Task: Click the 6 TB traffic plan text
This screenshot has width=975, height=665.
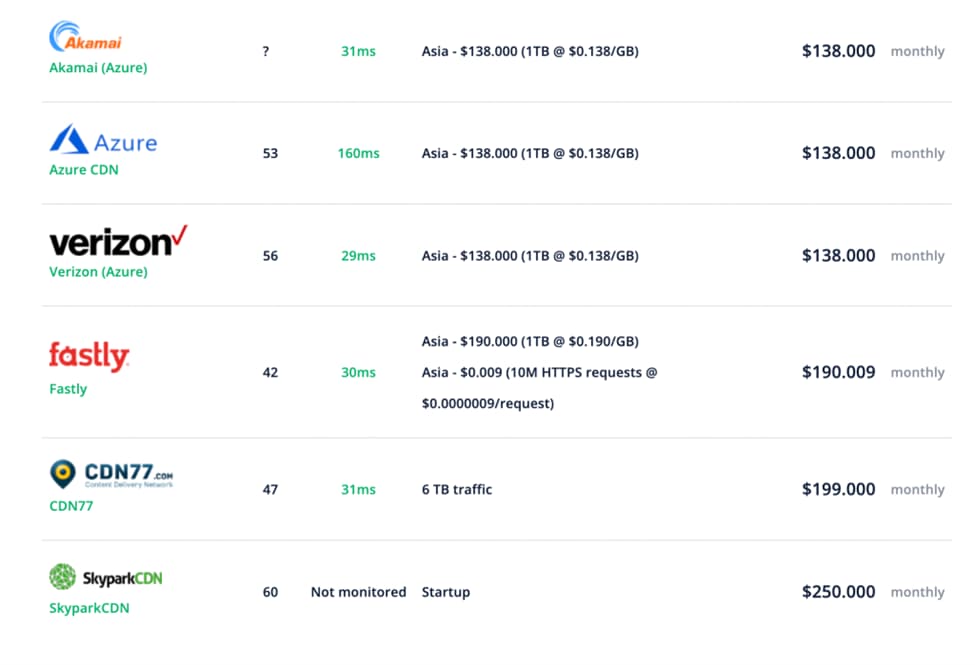Action: [457, 489]
